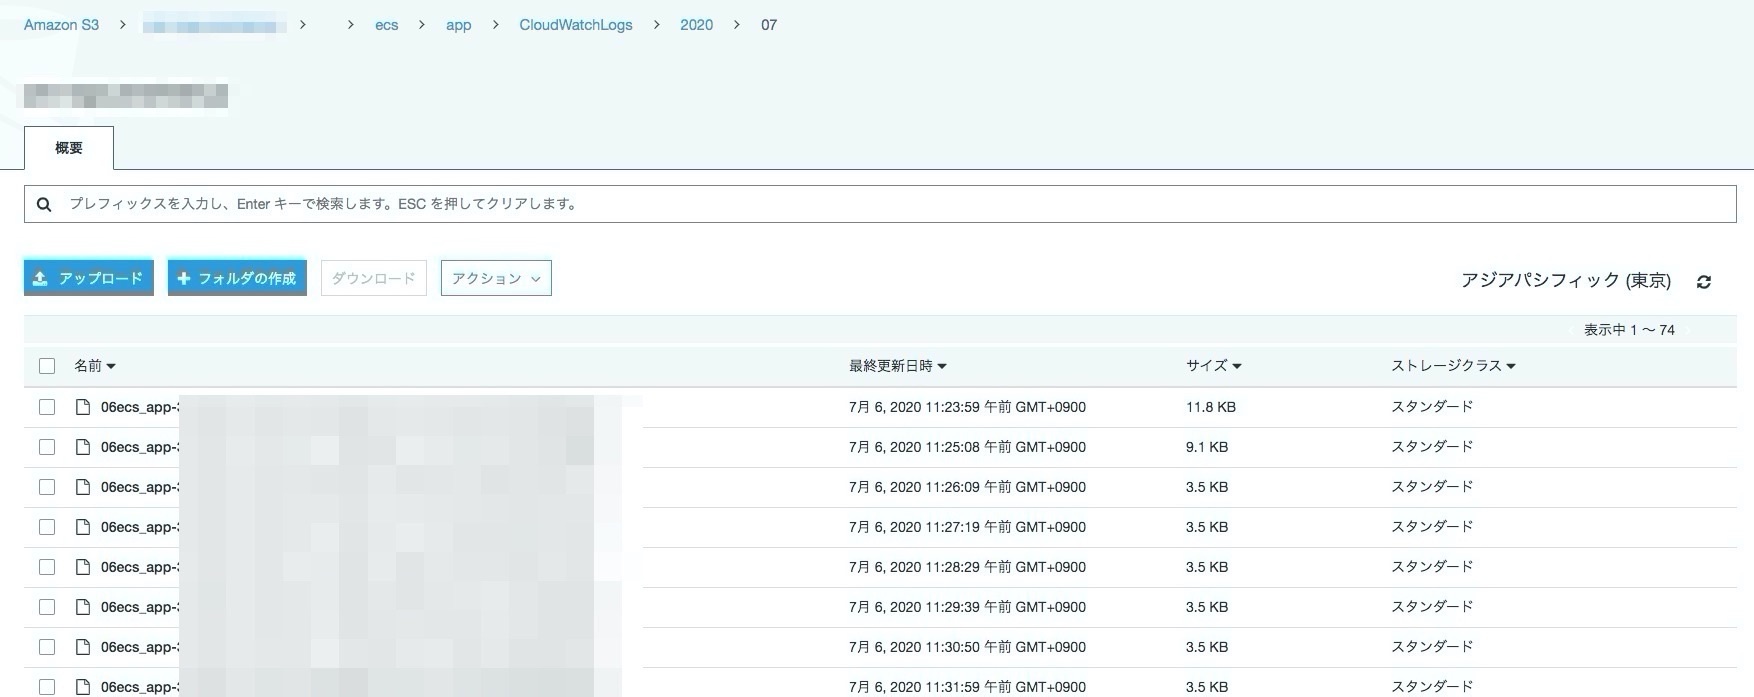This screenshot has width=1754, height=697.
Task: Select the 概要 tab
Action: click(x=69, y=148)
